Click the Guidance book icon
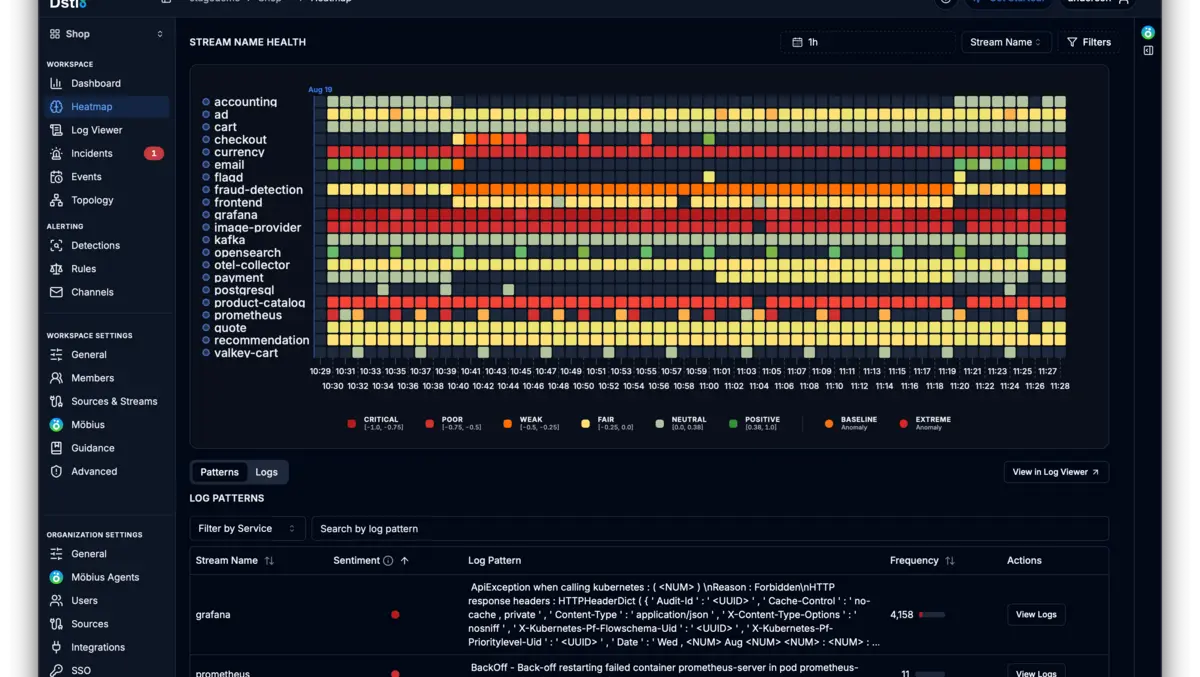 [56, 448]
